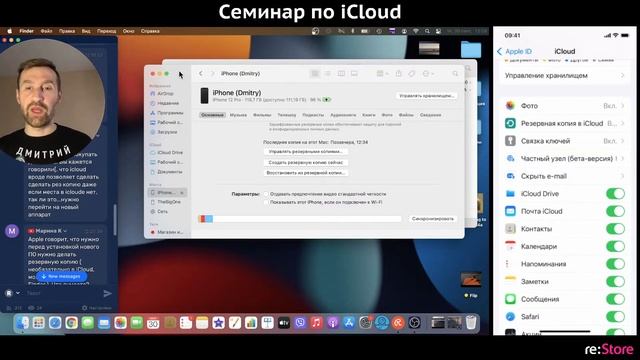The width and height of the screenshot is (640, 360).
Task: Switch to Фото tab in Finder
Action: [x=387, y=115]
